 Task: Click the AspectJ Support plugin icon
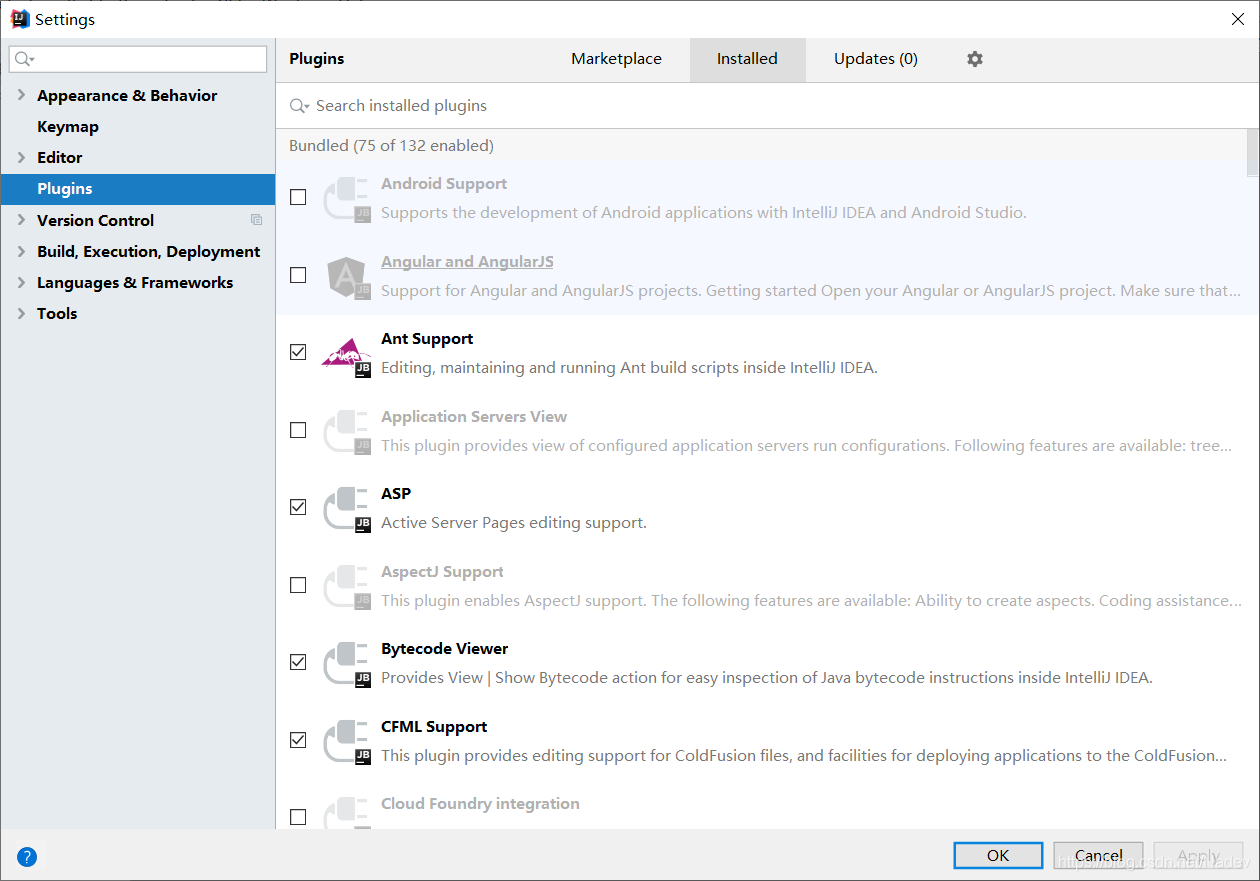(347, 586)
